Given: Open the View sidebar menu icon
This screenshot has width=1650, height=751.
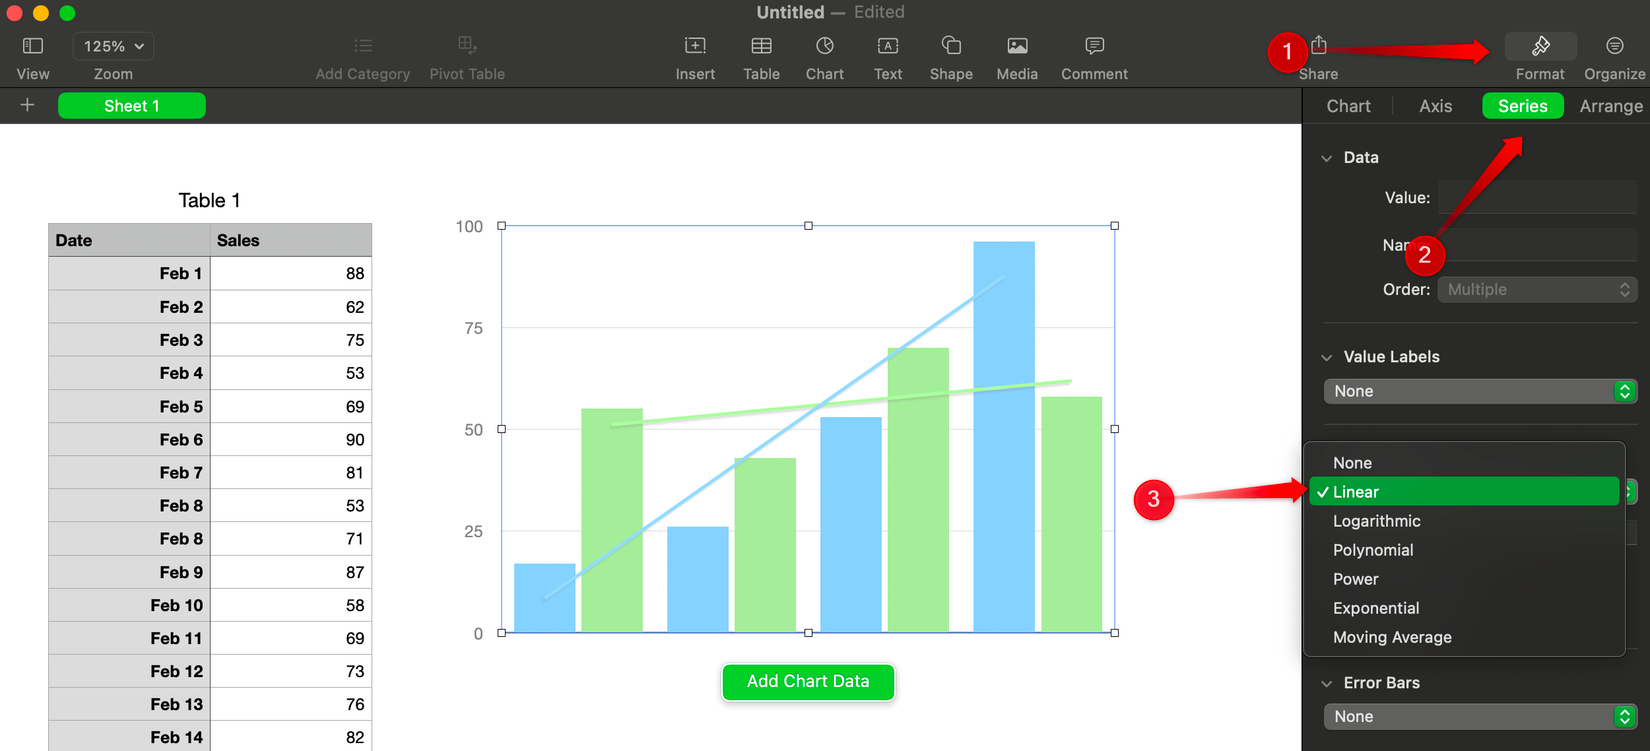Looking at the screenshot, I should [x=33, y=46].
